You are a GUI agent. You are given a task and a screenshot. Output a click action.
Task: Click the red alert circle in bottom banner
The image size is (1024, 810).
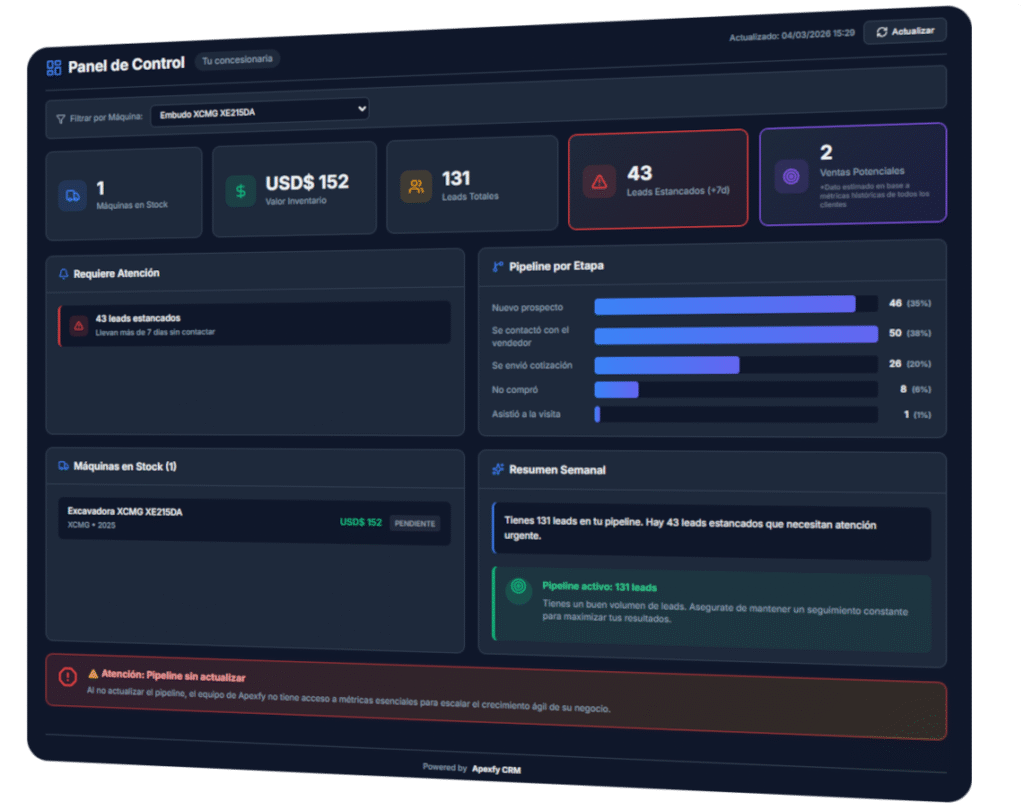[68, 677]
